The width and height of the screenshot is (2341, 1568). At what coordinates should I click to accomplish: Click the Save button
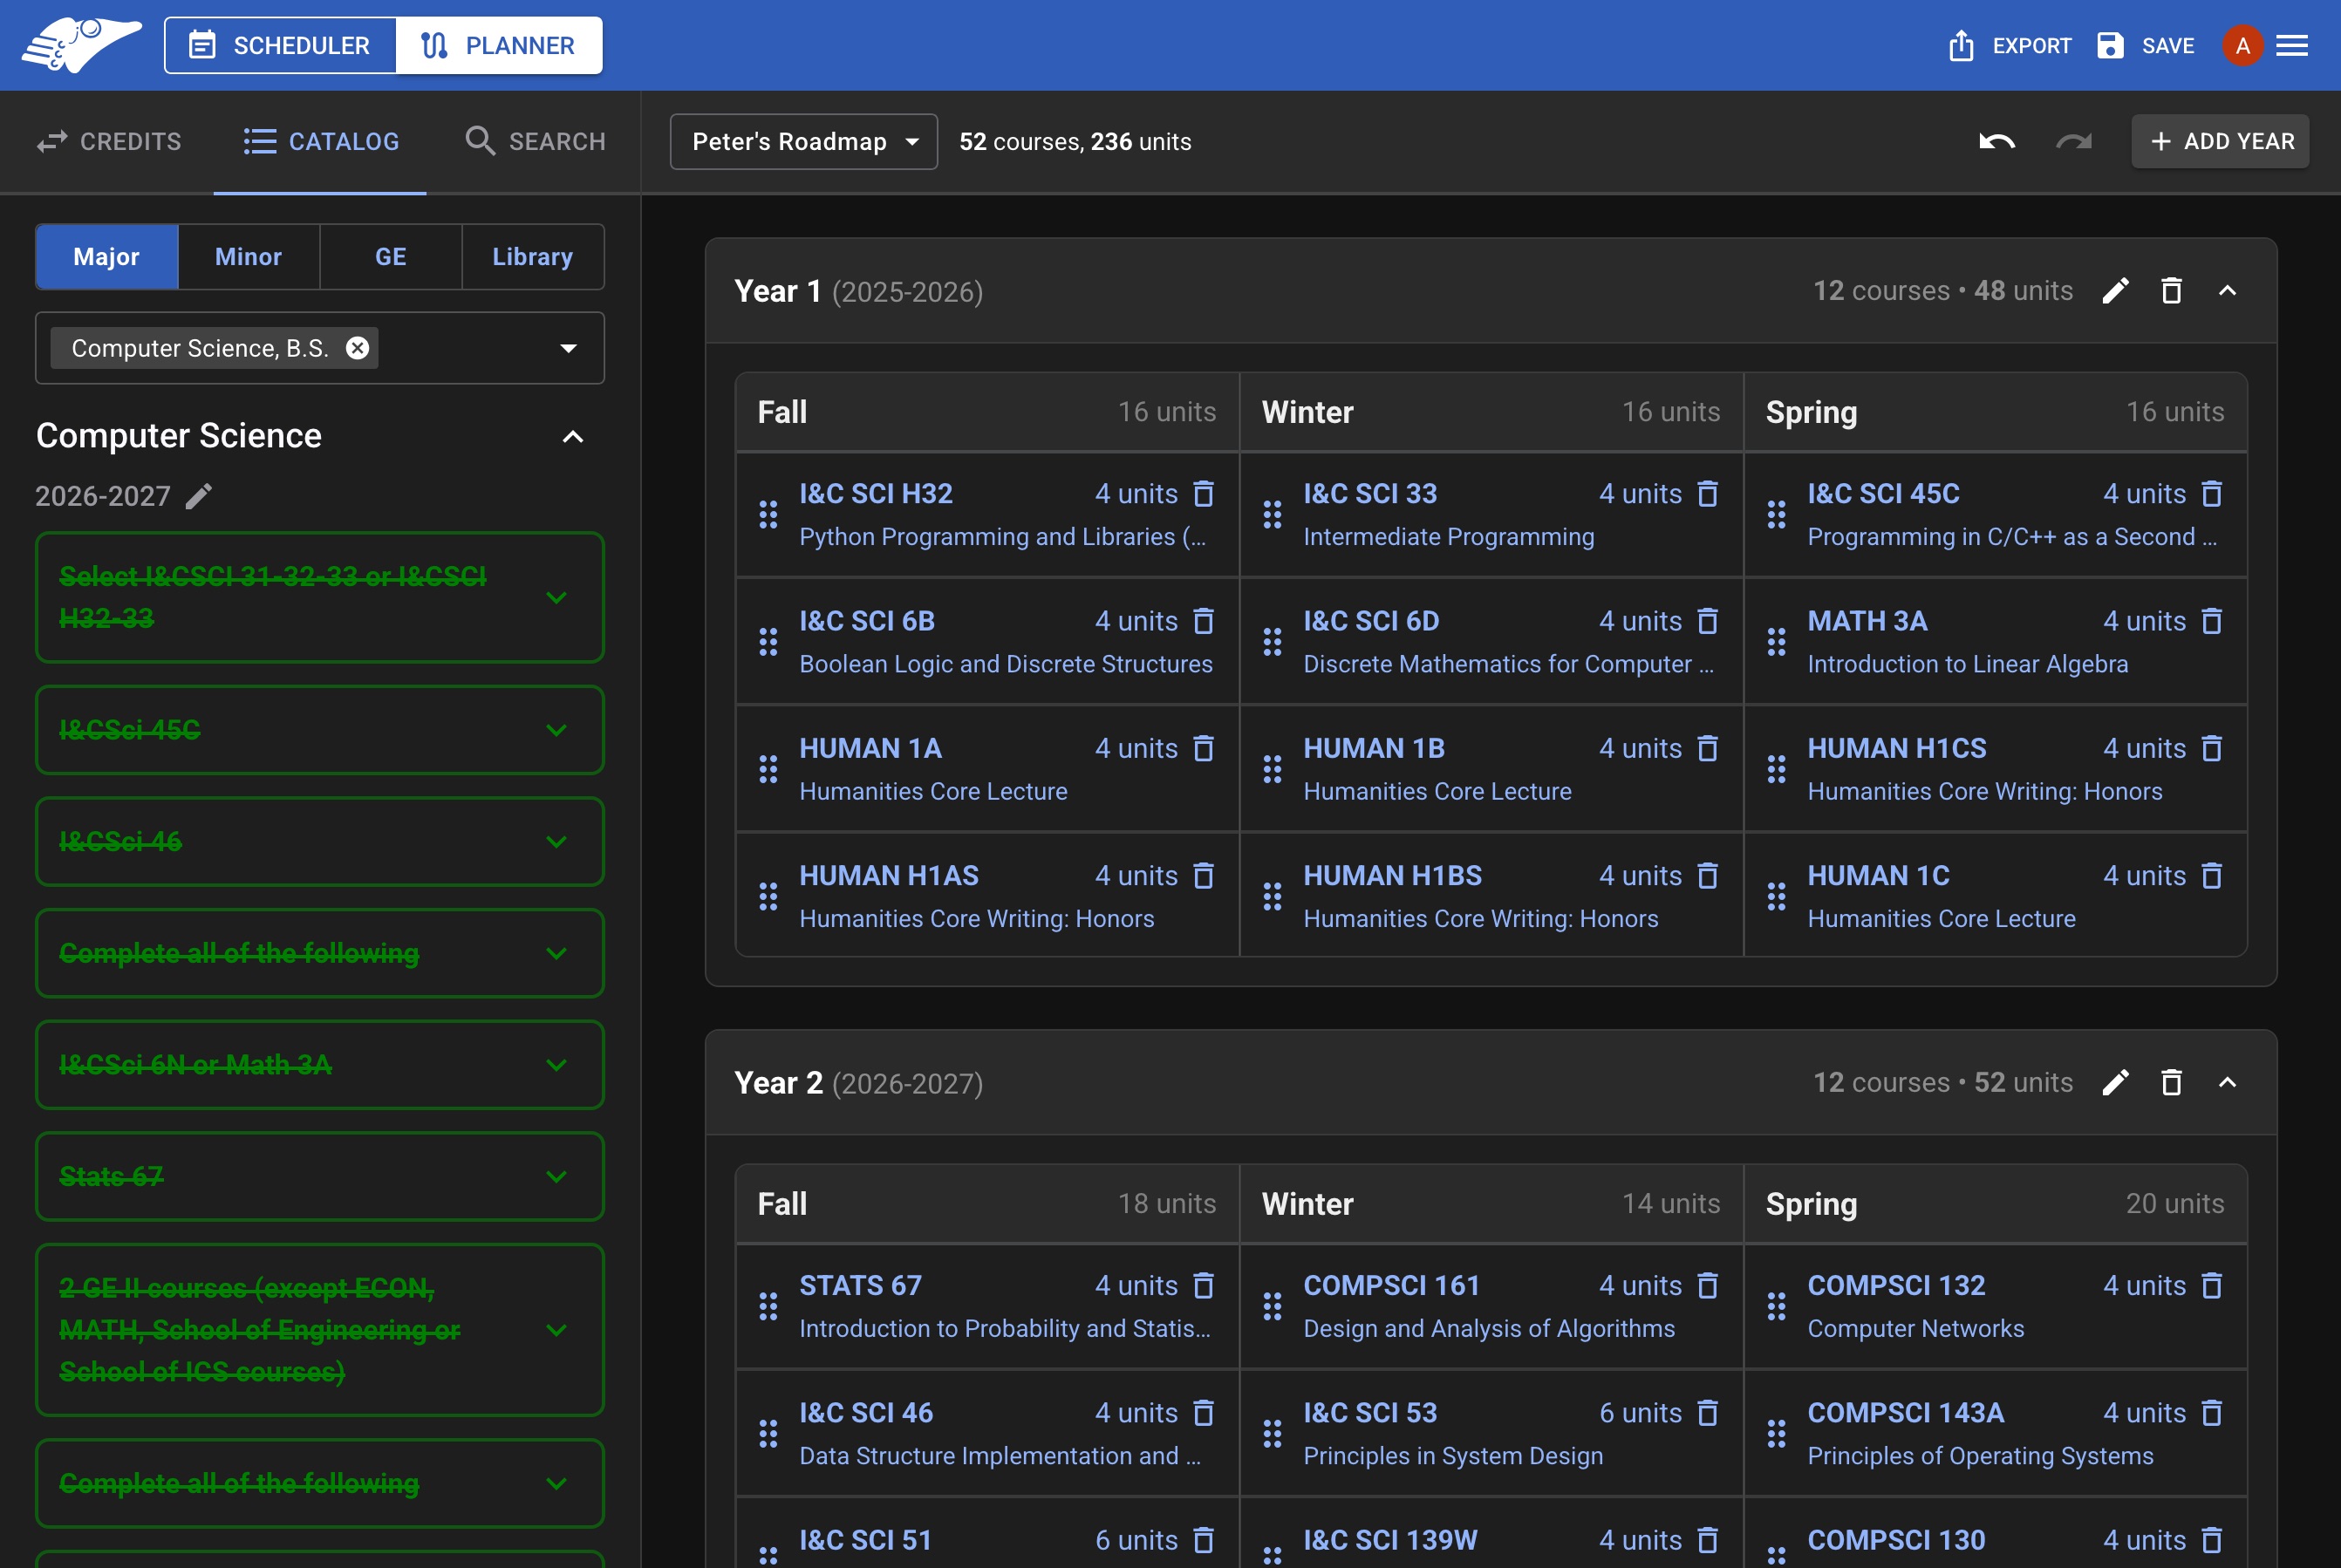[x=2144, y=45]
